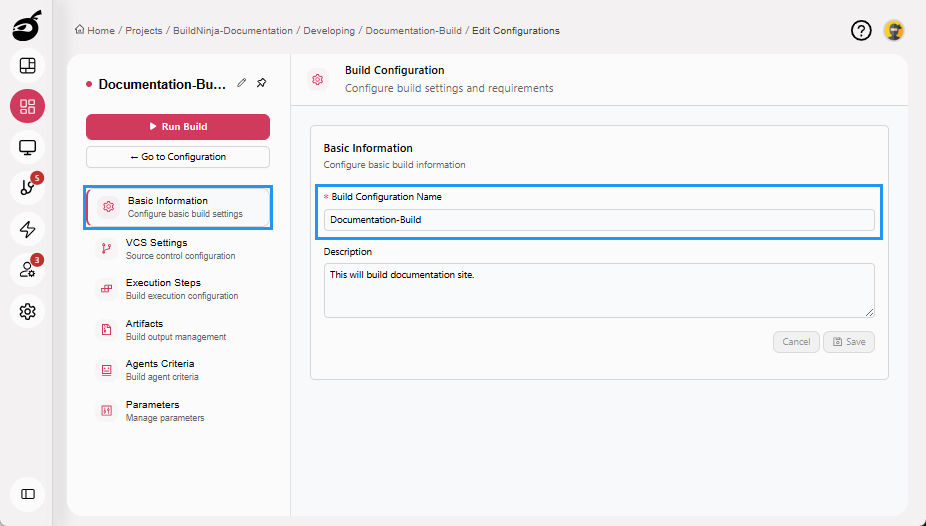Click the Cancel button
Viewport: 926px width, 526px height.
pyautogui.click(x=796, y=342)
